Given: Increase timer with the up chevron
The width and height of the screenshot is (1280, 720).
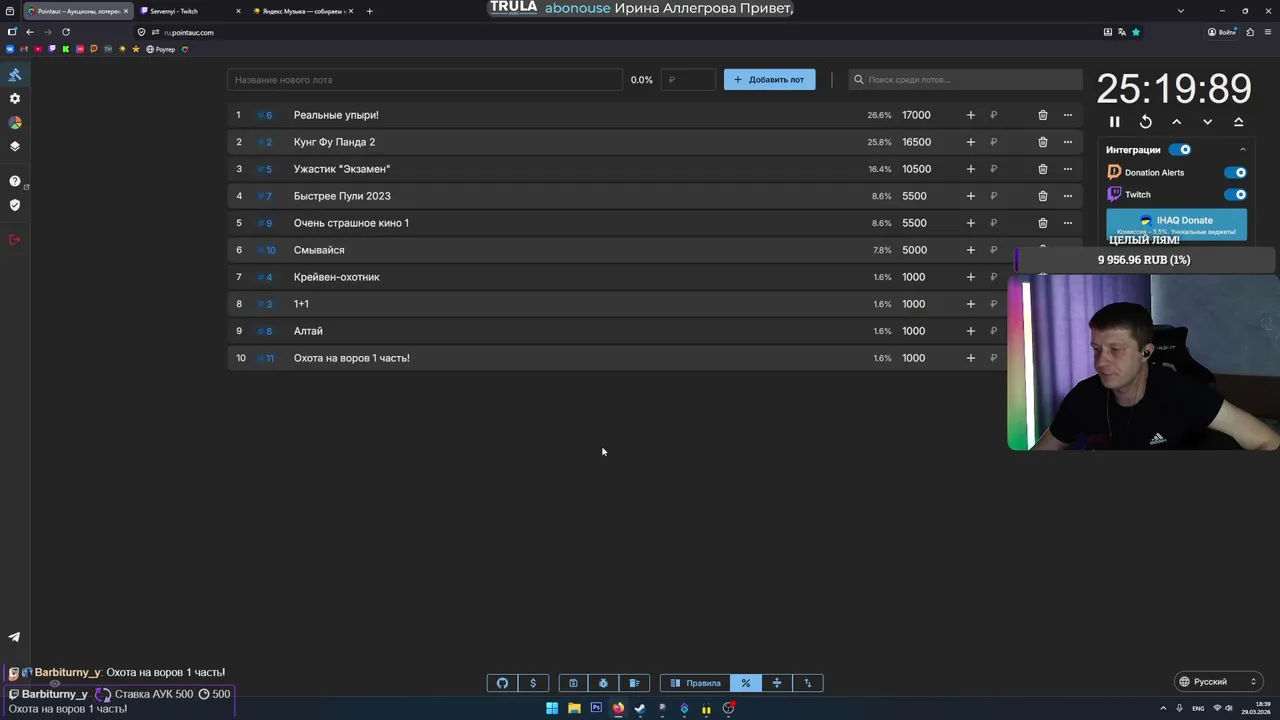Looking at the screenshot, I should click(x=1176, y=122).
